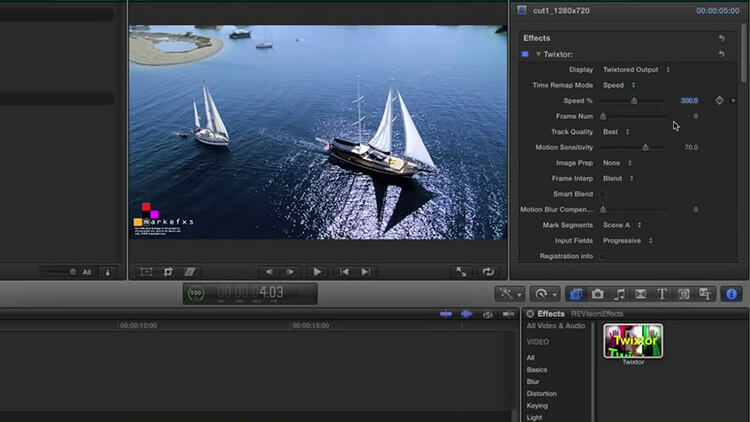The width and height of the screenshot is (750, 422).
Task: Play the clip in the viewer
Action: pos(317,272)
